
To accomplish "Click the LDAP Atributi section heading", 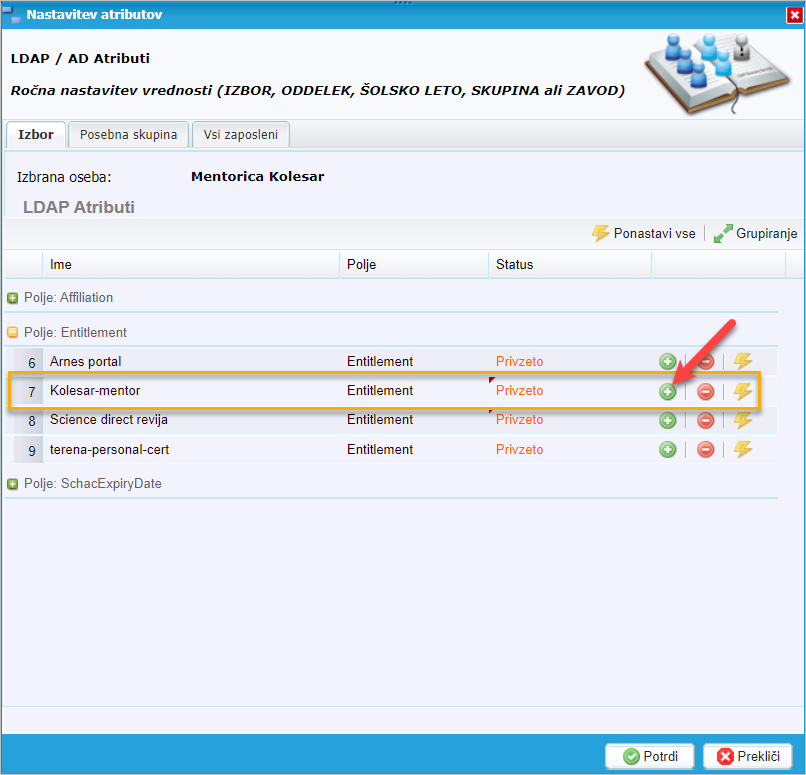I will [x=79, y=207].
